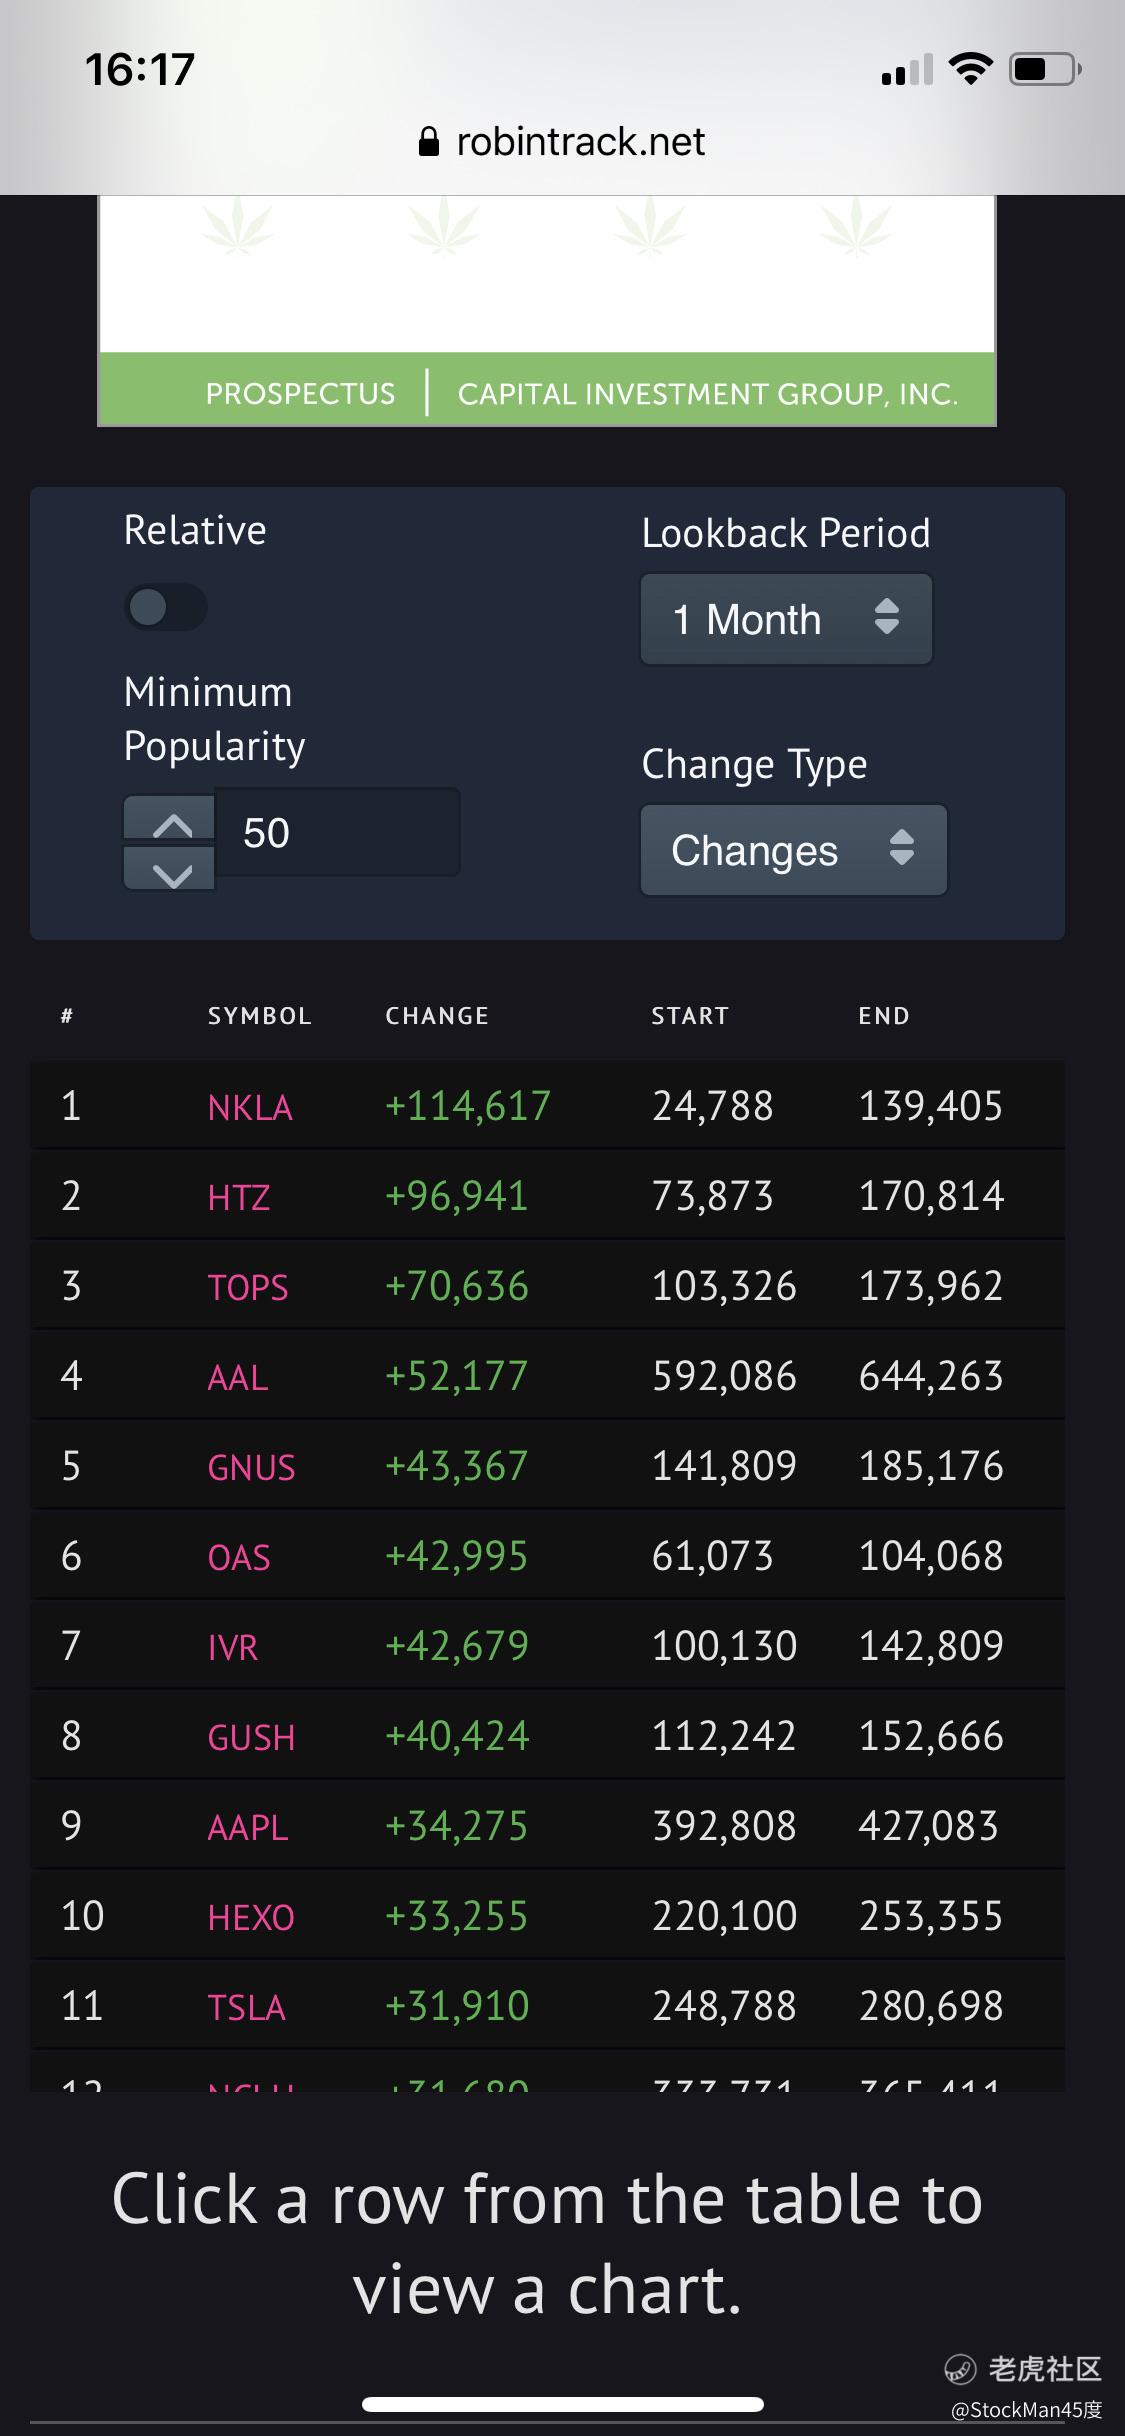Image resolution: width=1125 pixels, height=2436 pixels.
Task: Open the Lookback Period dropdown
Action: [x=786, y=619]
